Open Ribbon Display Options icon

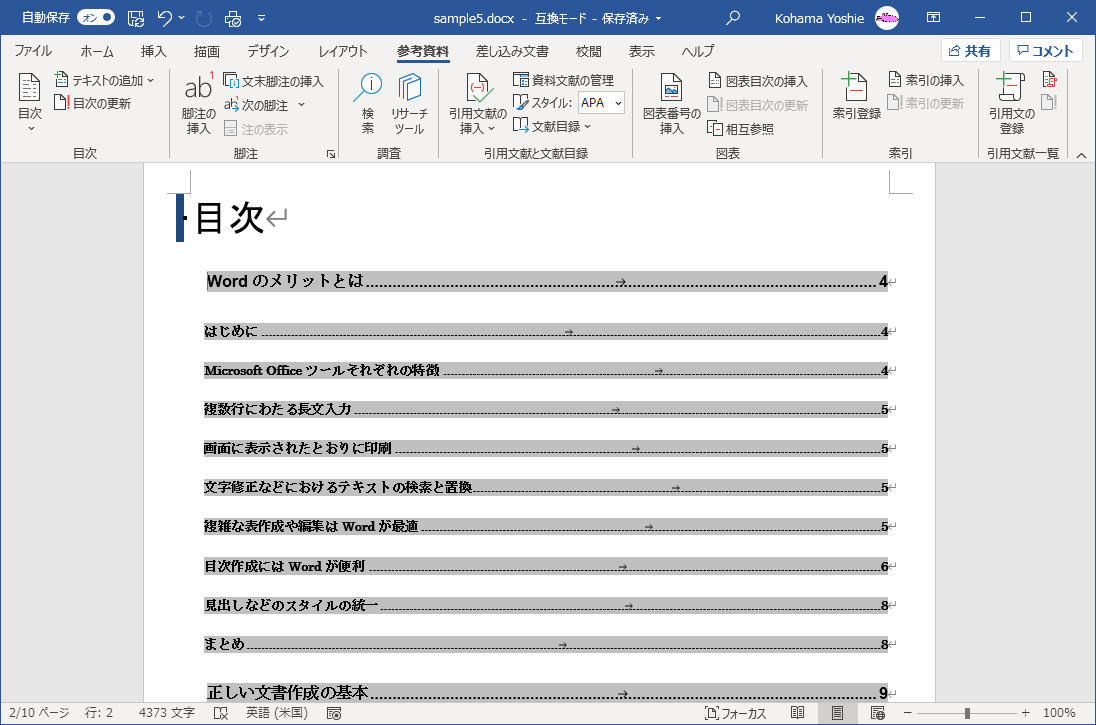tap(933, 17)
